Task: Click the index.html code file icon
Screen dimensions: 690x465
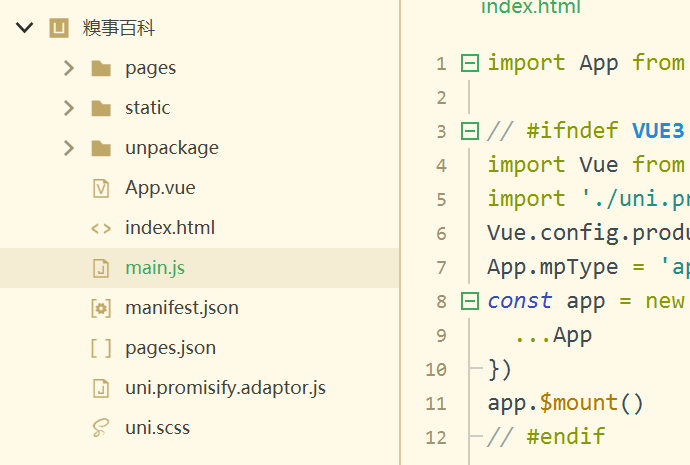Action: point(101,228)
